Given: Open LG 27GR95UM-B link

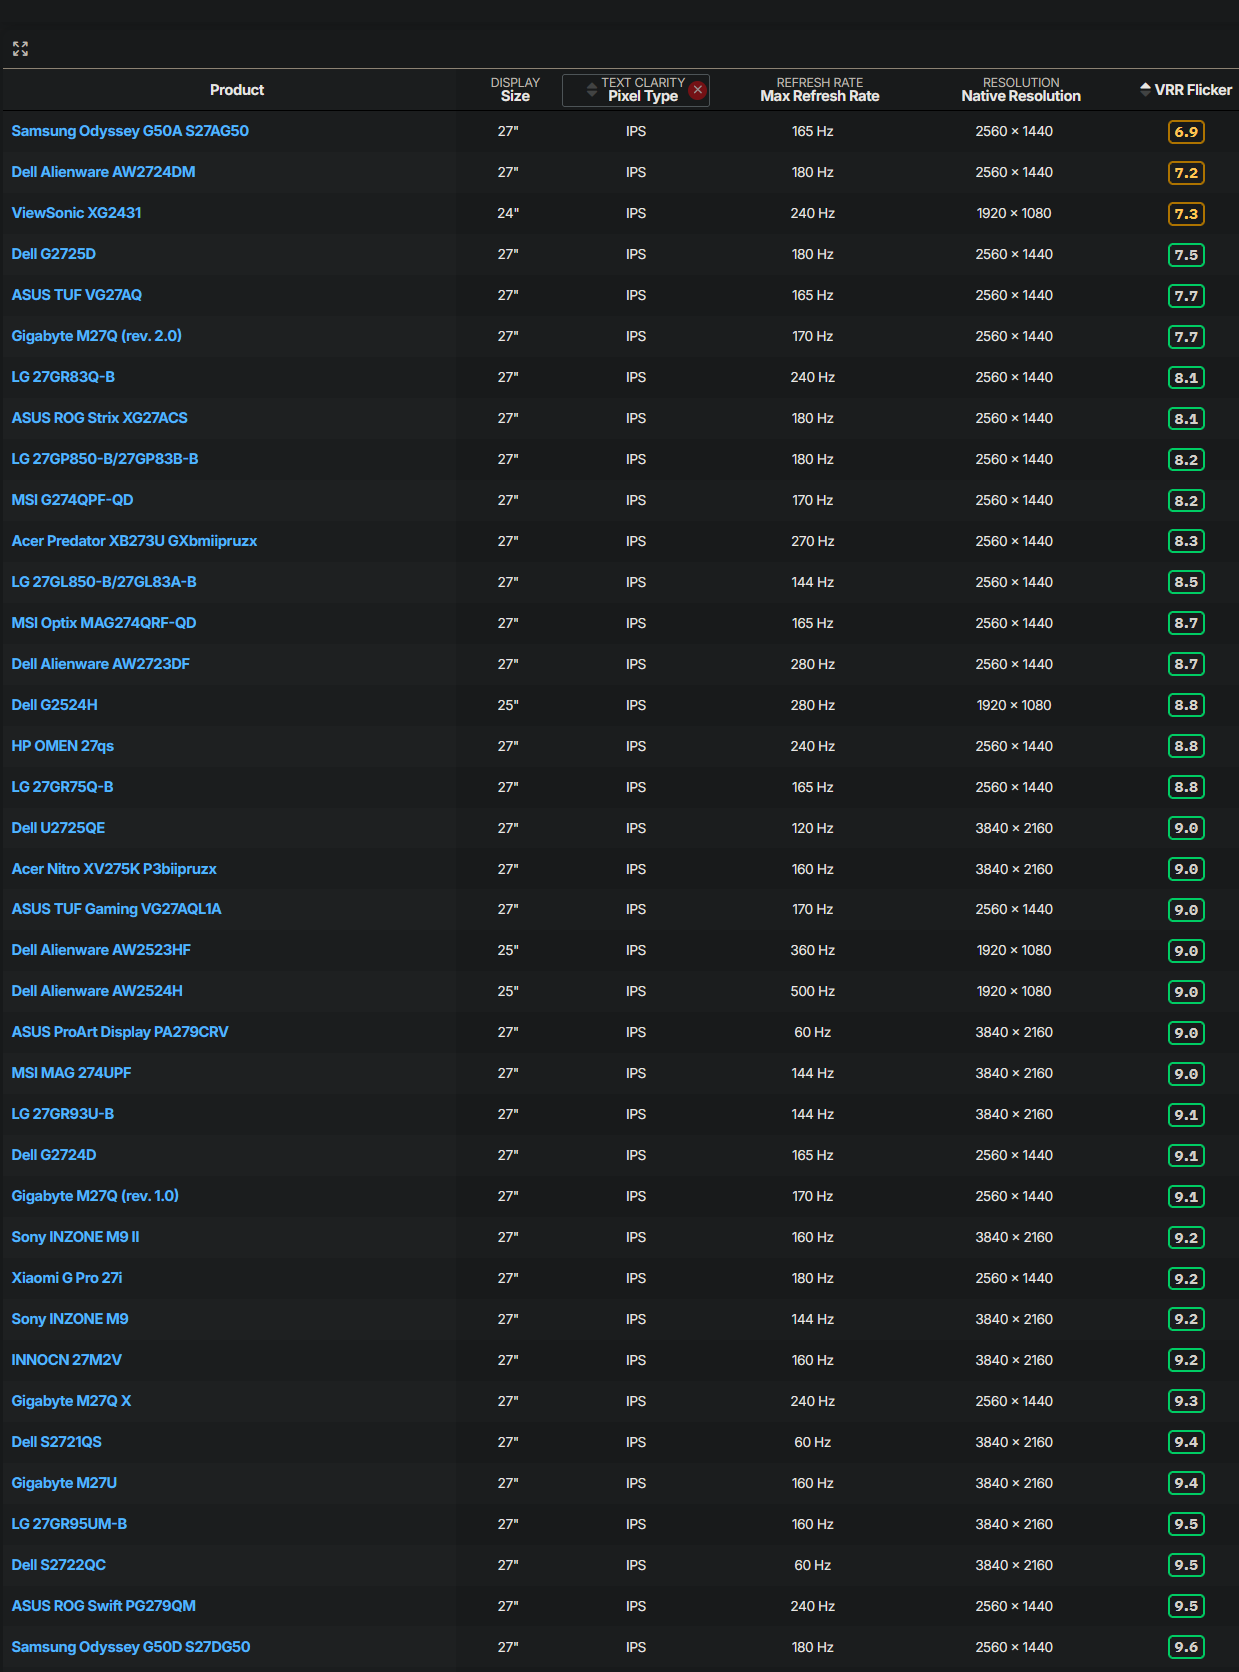Looking at the screenshot, I should (x=69, y=1524).
